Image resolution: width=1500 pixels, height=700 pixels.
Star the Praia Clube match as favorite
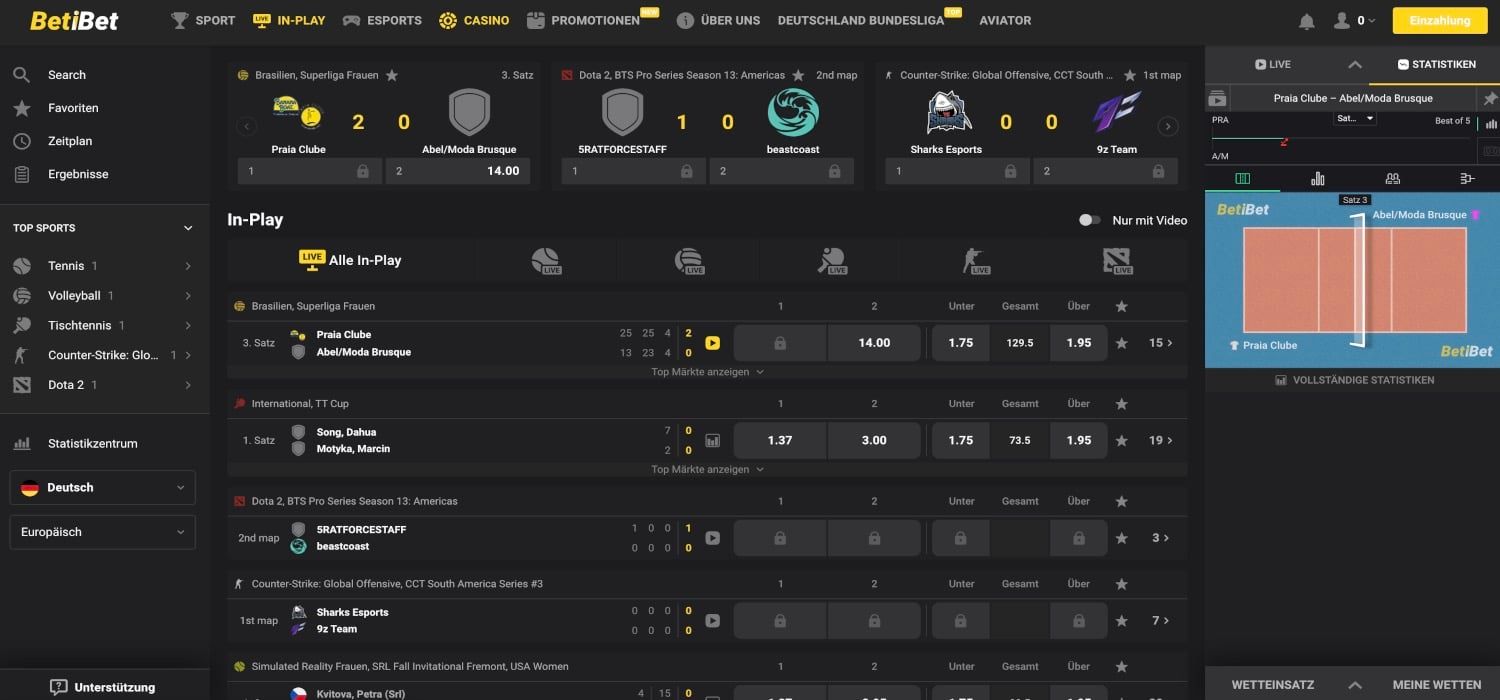(x=1121, y=343)
